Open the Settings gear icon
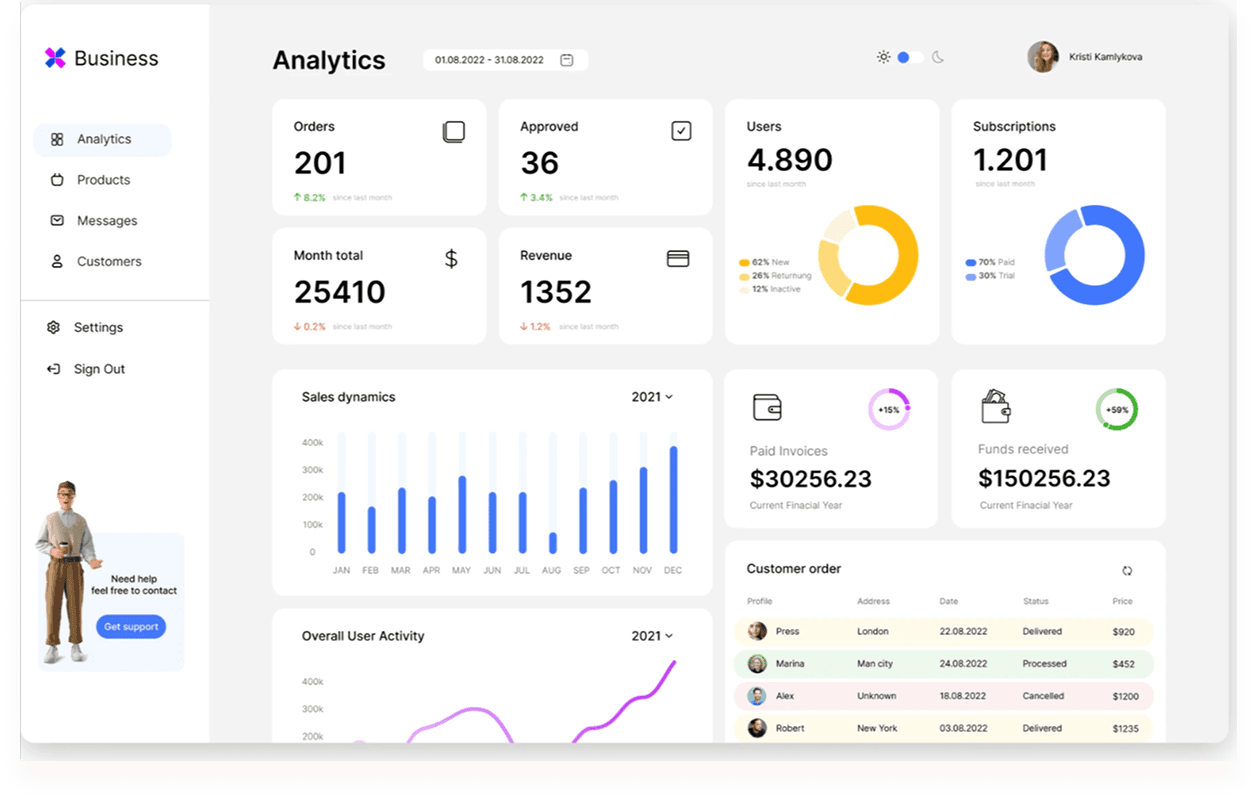This screenshot has height=801, width=1257. (53, 327)
